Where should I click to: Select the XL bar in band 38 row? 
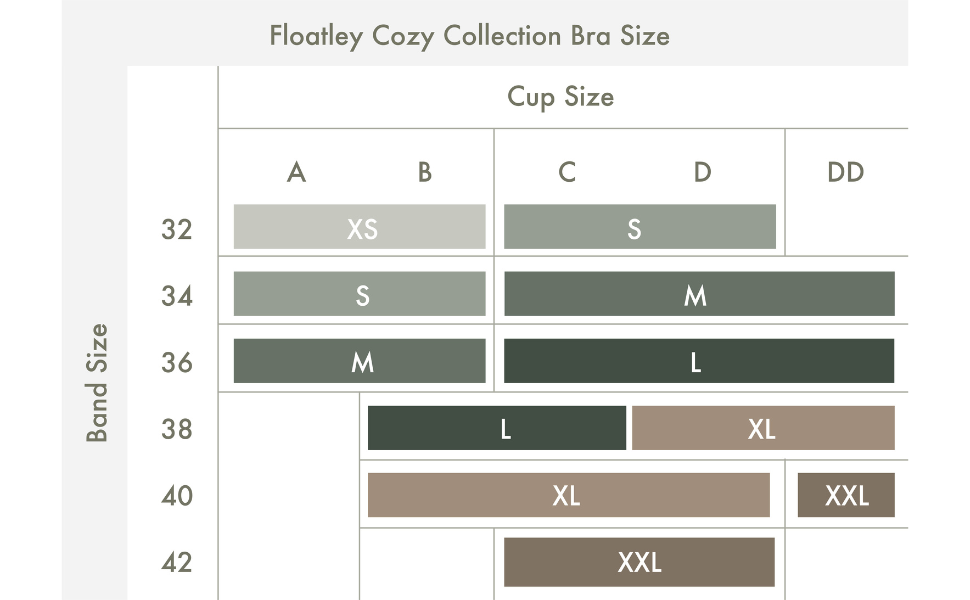pos(763,428)
